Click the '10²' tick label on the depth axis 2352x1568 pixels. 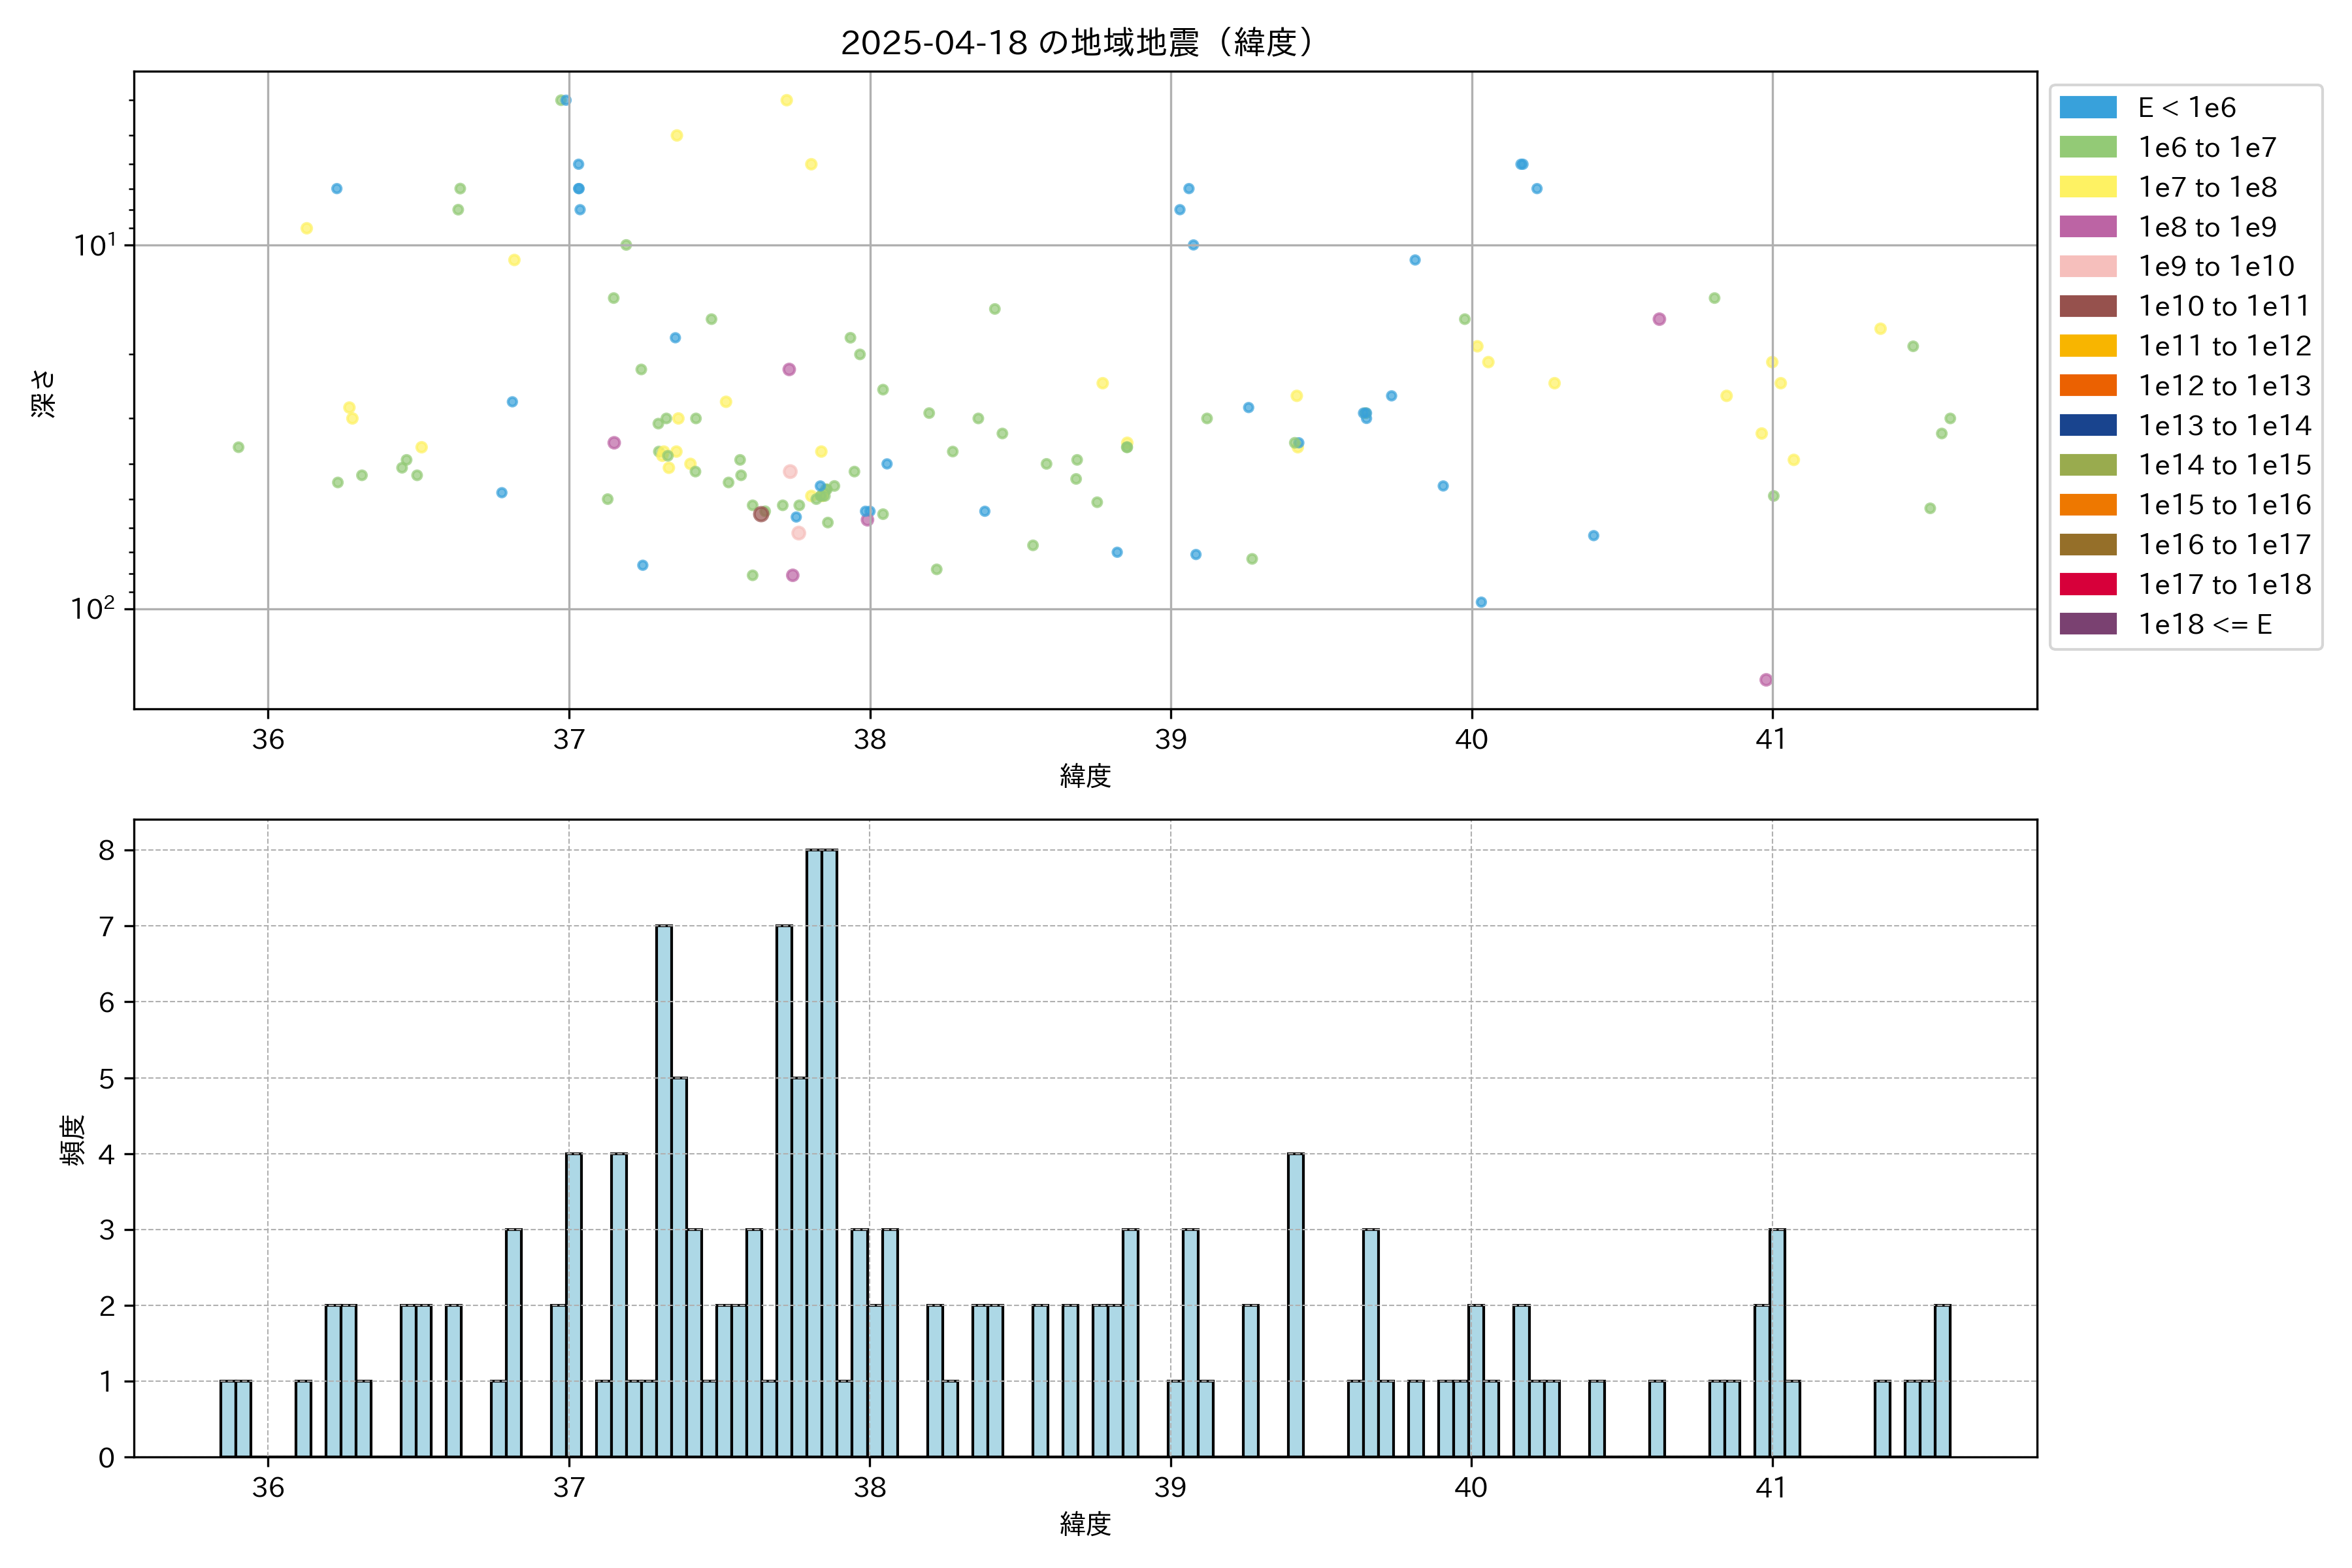point(92,608)
